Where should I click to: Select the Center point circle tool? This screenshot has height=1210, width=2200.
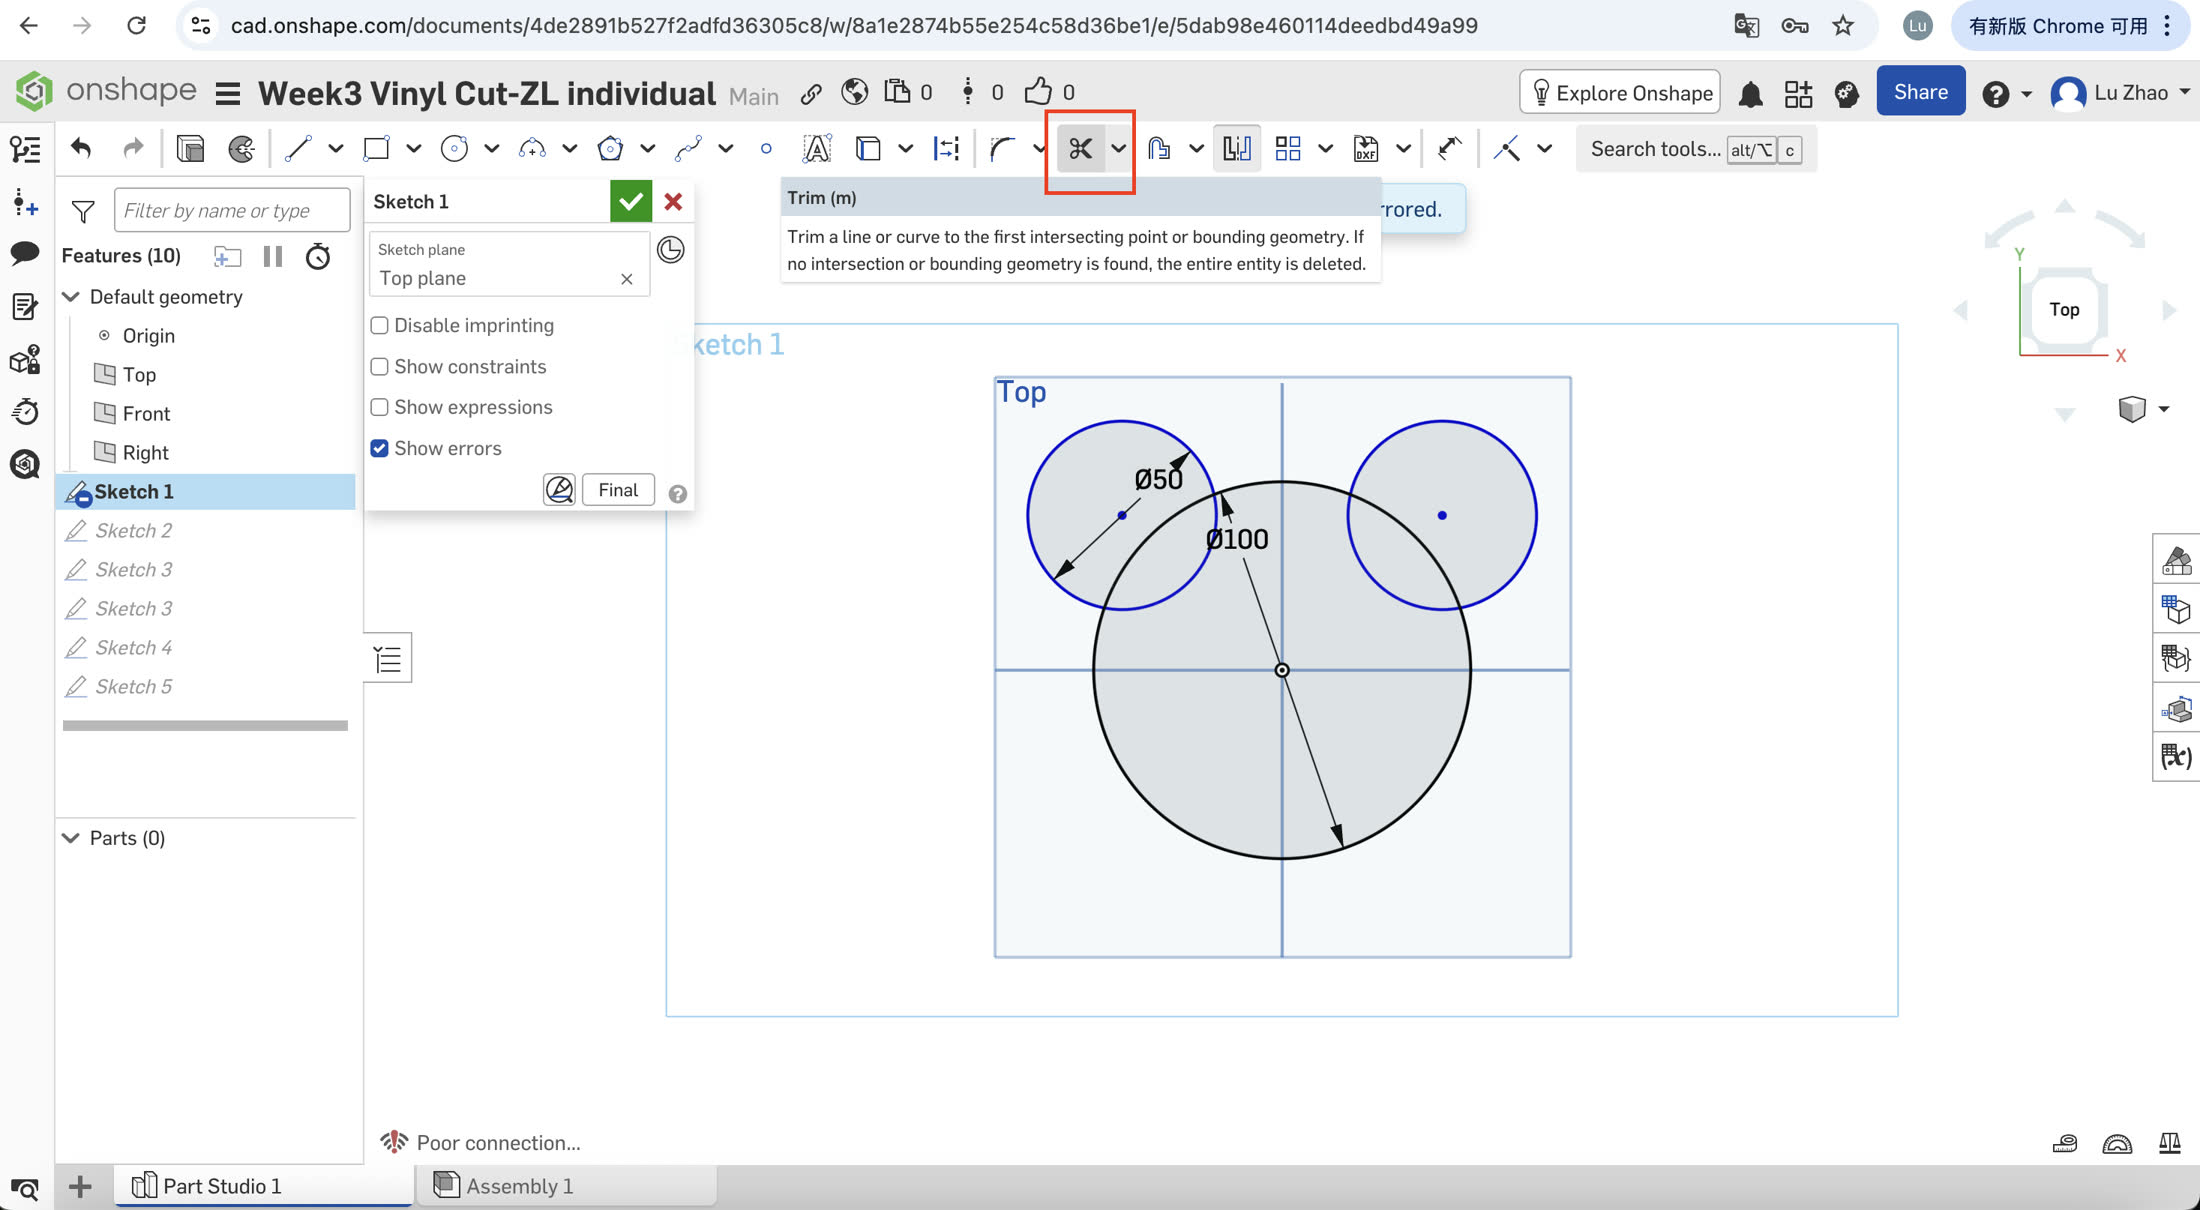454,149
